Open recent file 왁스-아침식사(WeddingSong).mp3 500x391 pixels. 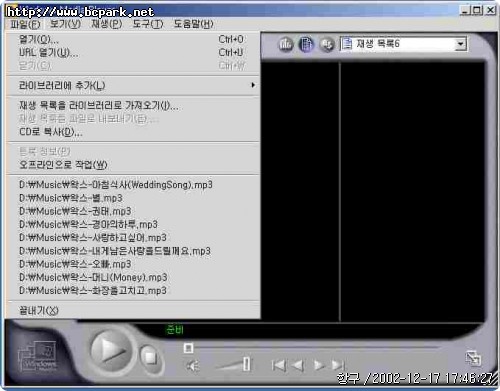pos(133,185)
